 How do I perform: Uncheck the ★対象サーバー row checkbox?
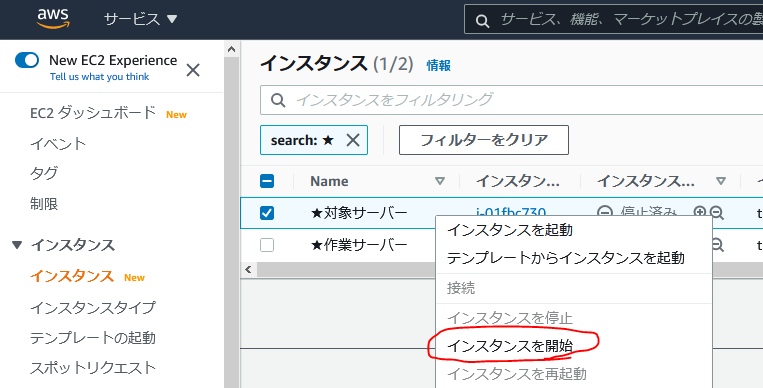[267, 213]
